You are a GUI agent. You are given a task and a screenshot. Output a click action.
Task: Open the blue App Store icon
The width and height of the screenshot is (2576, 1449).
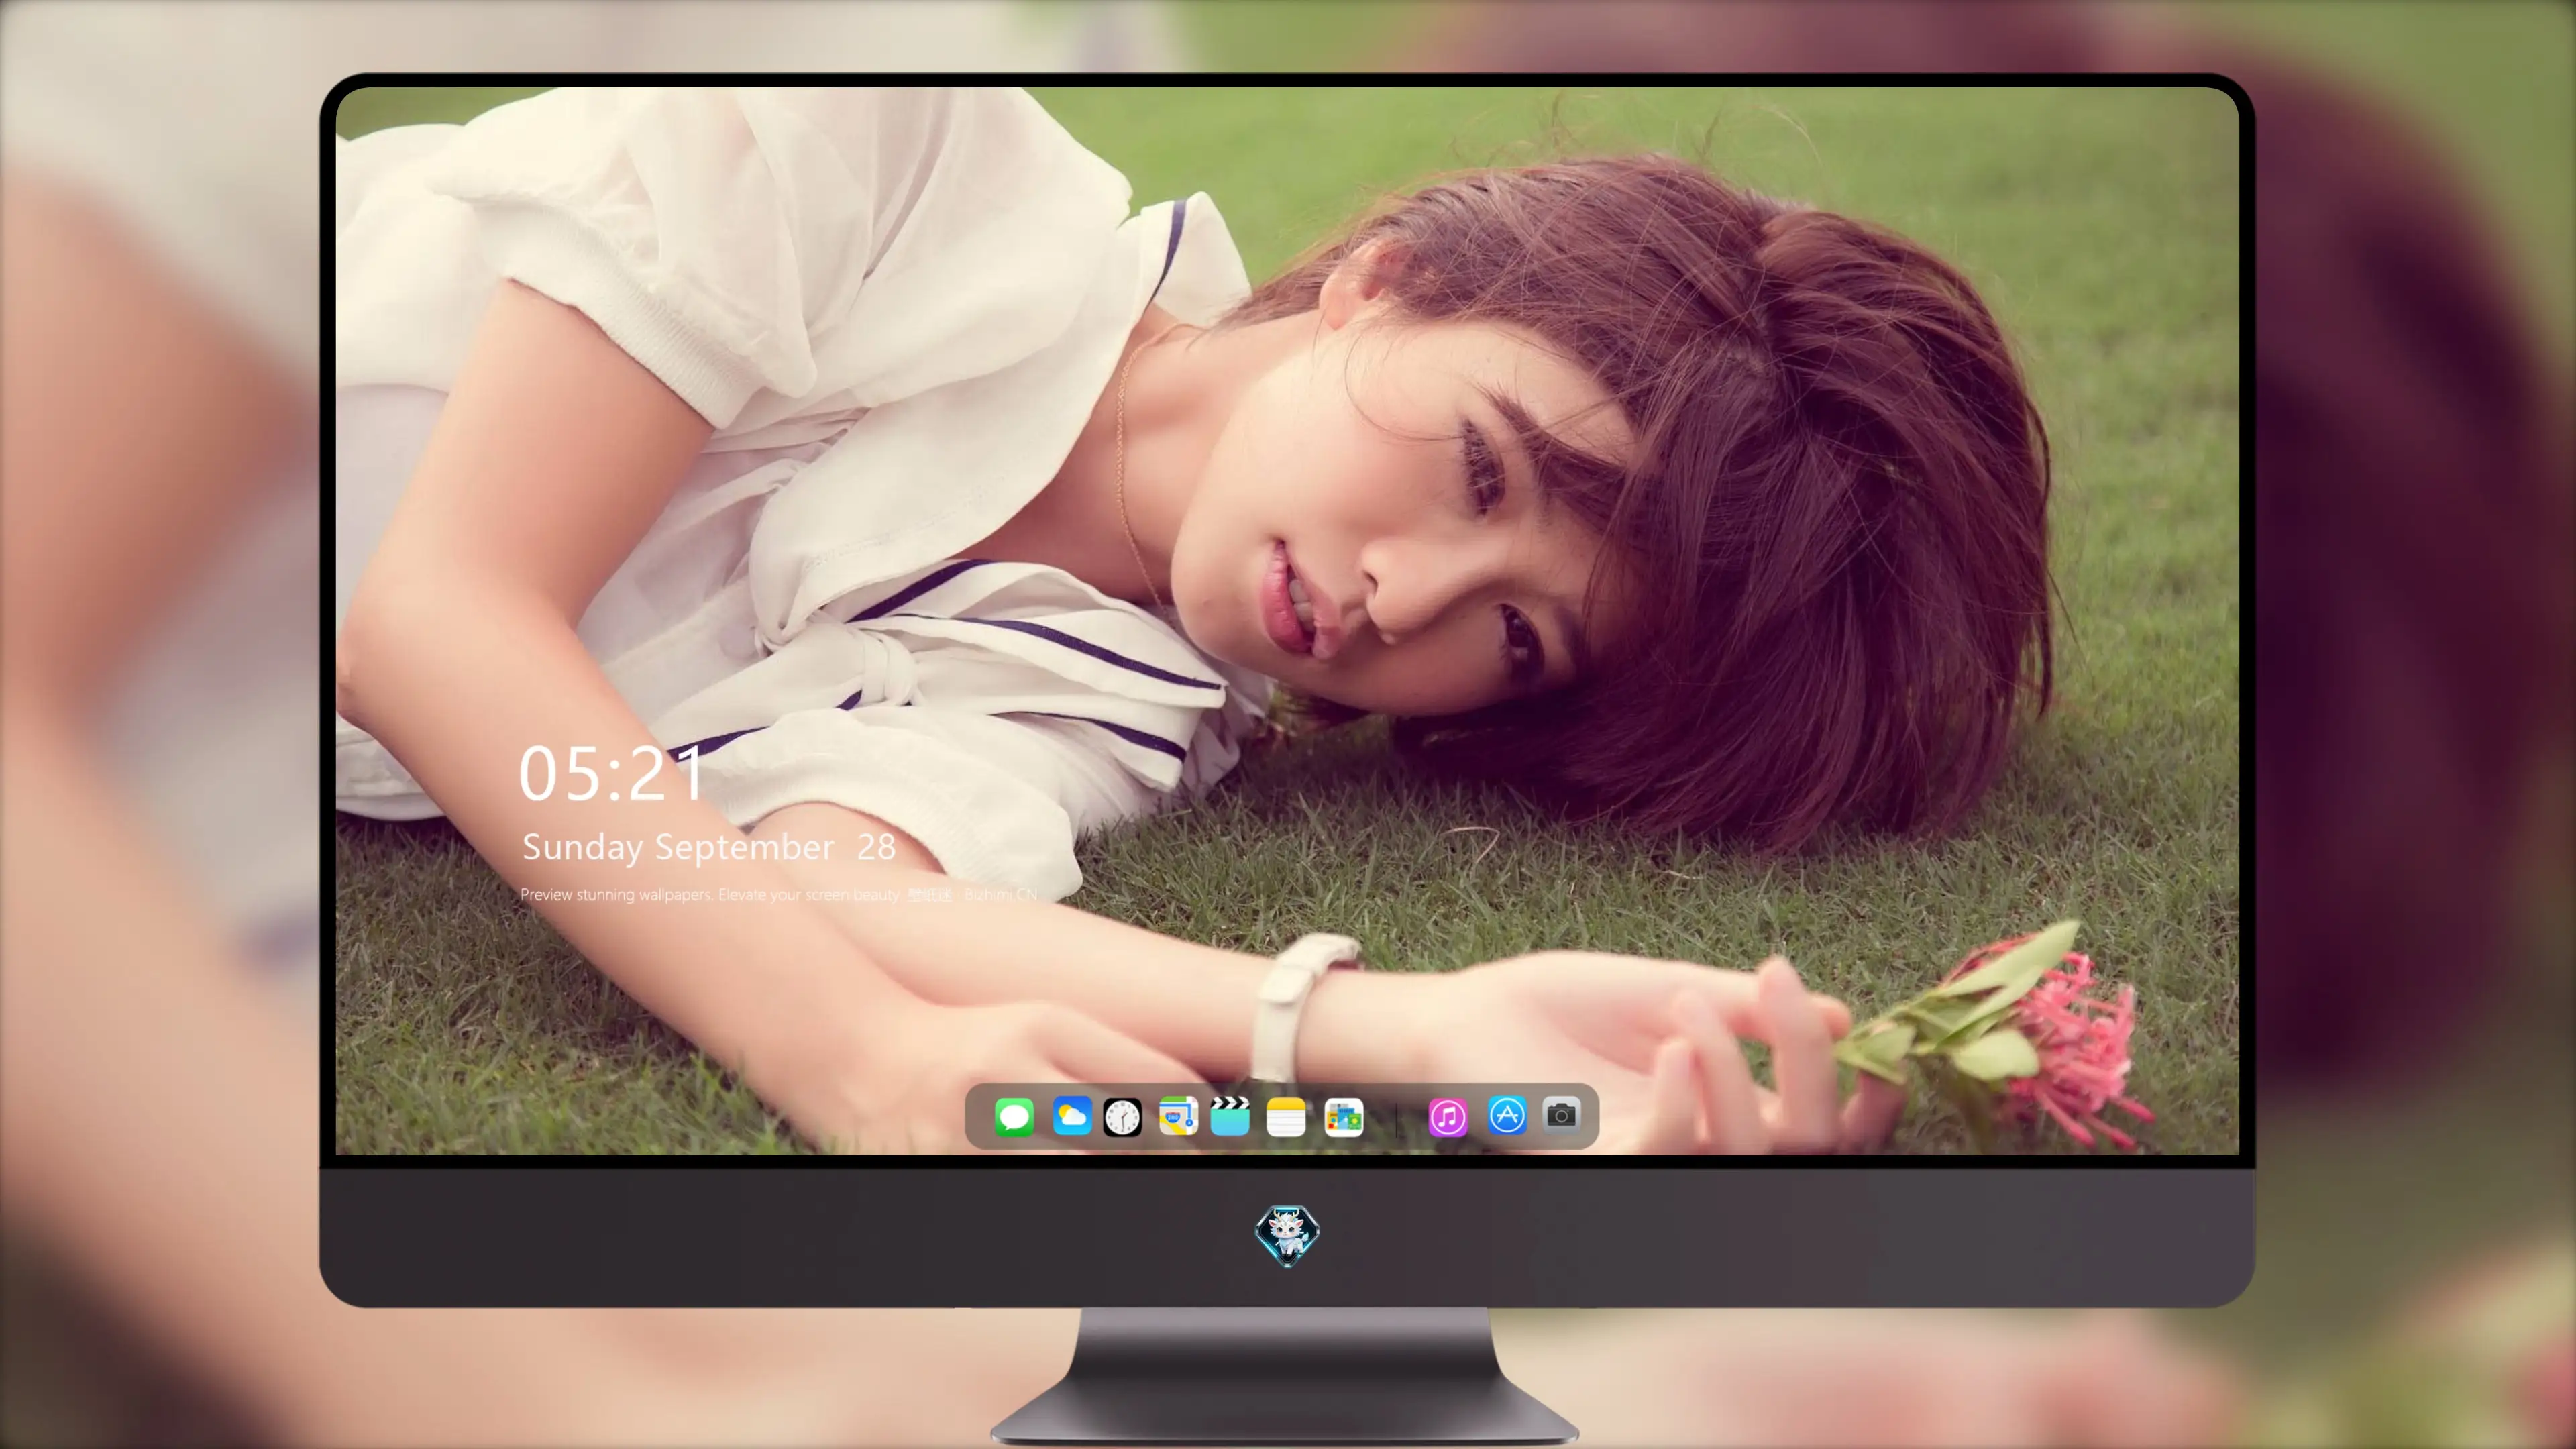1506,1115
